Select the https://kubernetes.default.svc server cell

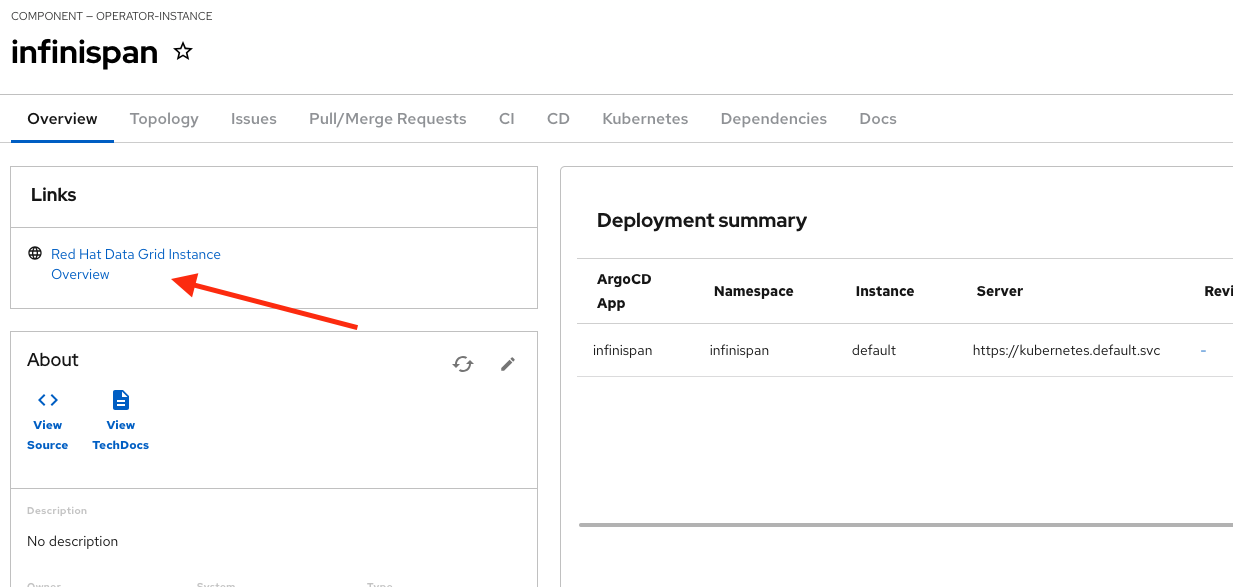tap(1066, 351)
